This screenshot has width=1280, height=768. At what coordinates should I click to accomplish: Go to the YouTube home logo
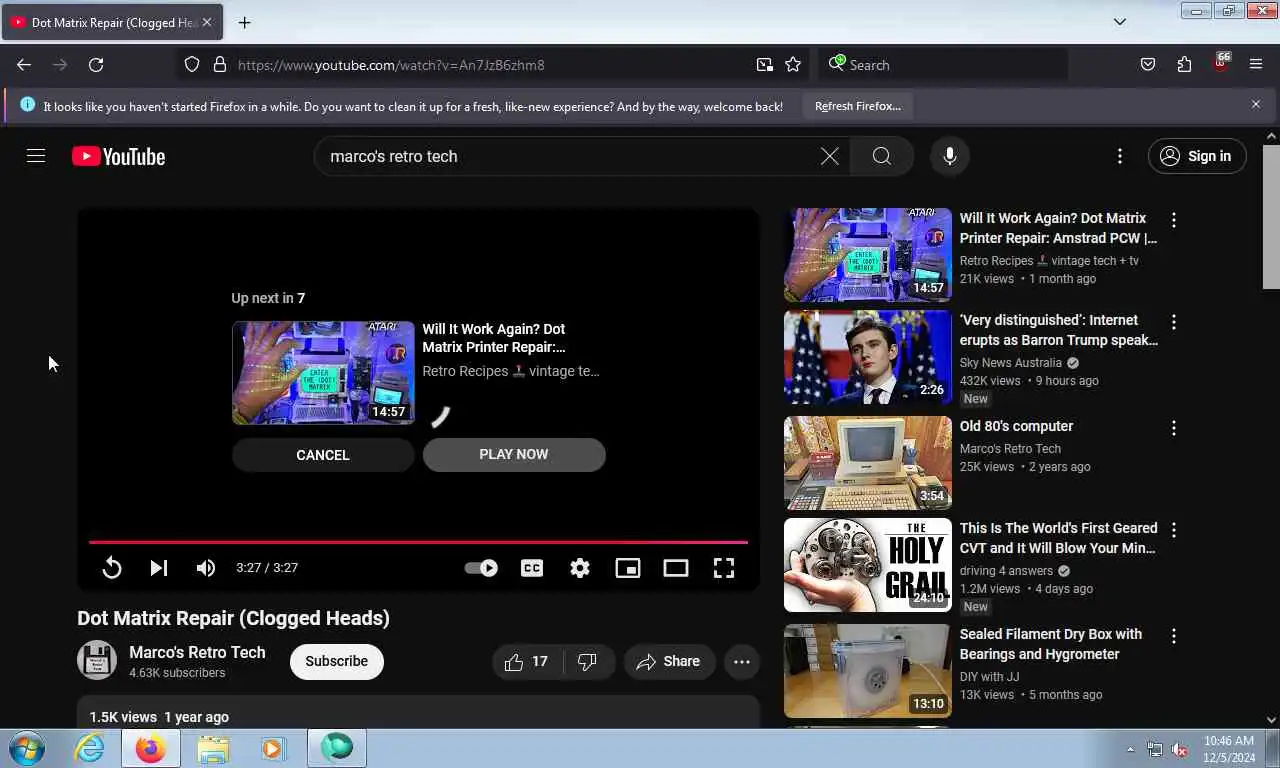[x=118, y=156]
